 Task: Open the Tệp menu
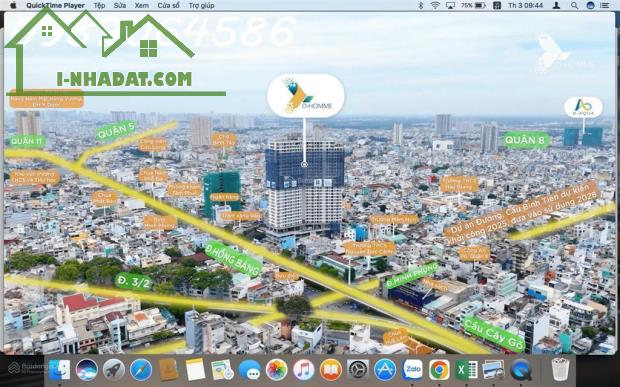point(99,5)
